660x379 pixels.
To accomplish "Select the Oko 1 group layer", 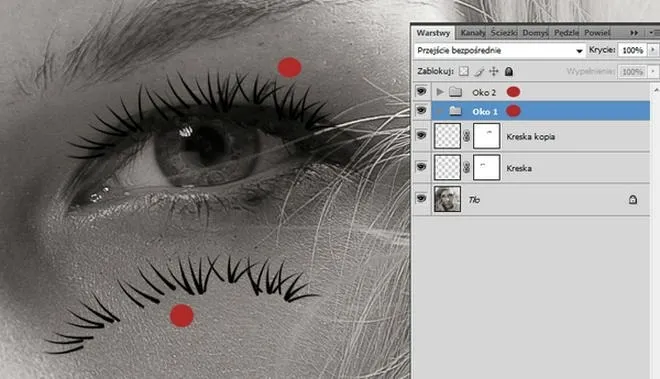I will pos(540,111).
